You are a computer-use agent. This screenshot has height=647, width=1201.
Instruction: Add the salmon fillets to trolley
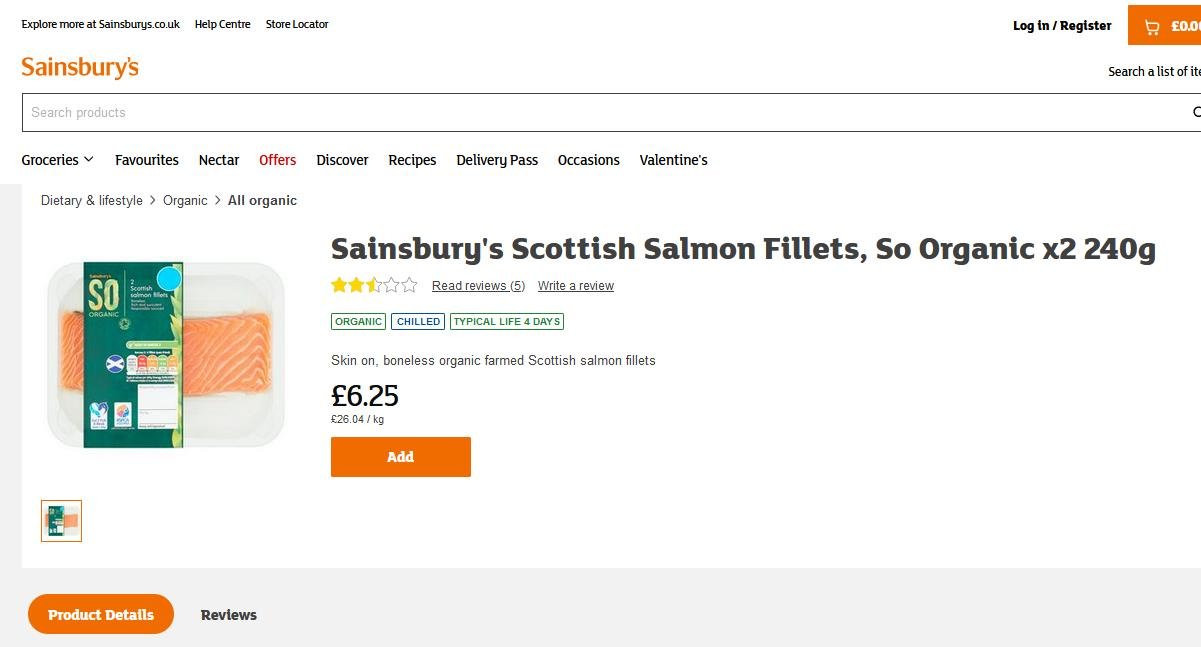pyautogui.click(x=400, y=457)
